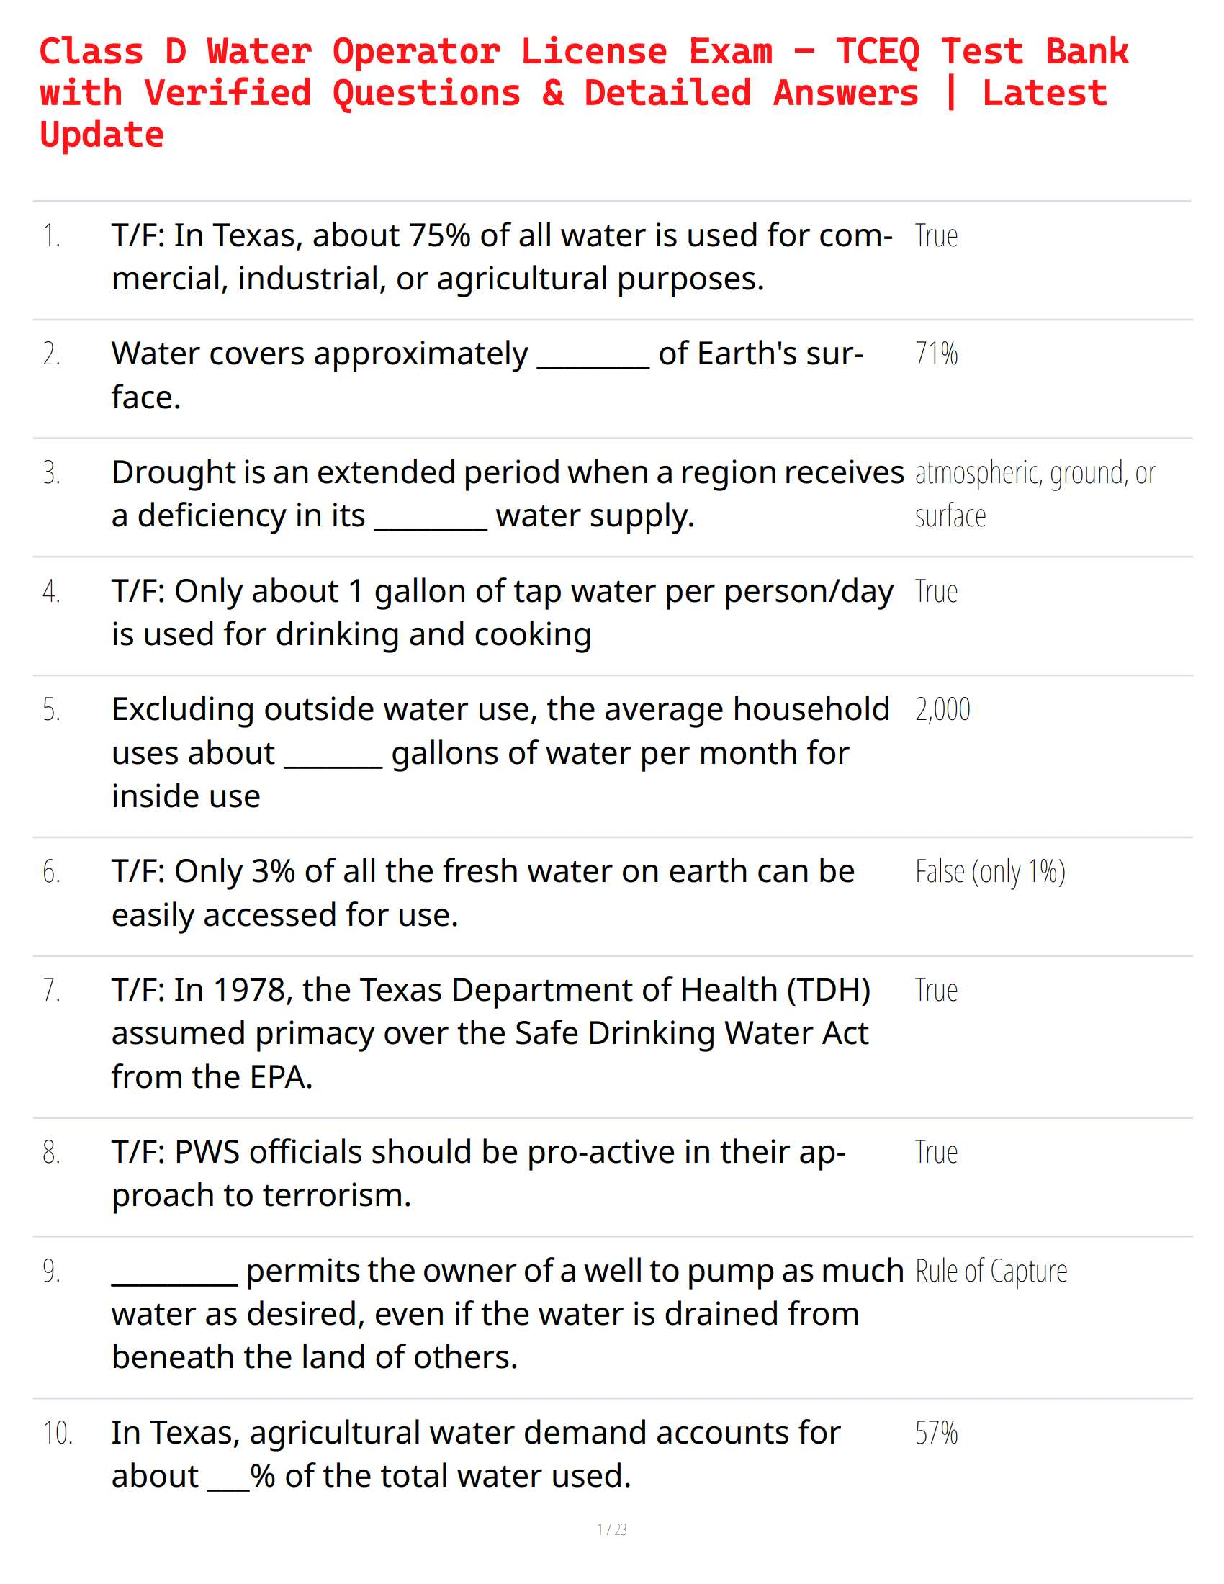Viewport: 1224px width, 1584px height.
Task: Click answer "atmospheric, ground, or surface"
Action: click(1035, 494)
